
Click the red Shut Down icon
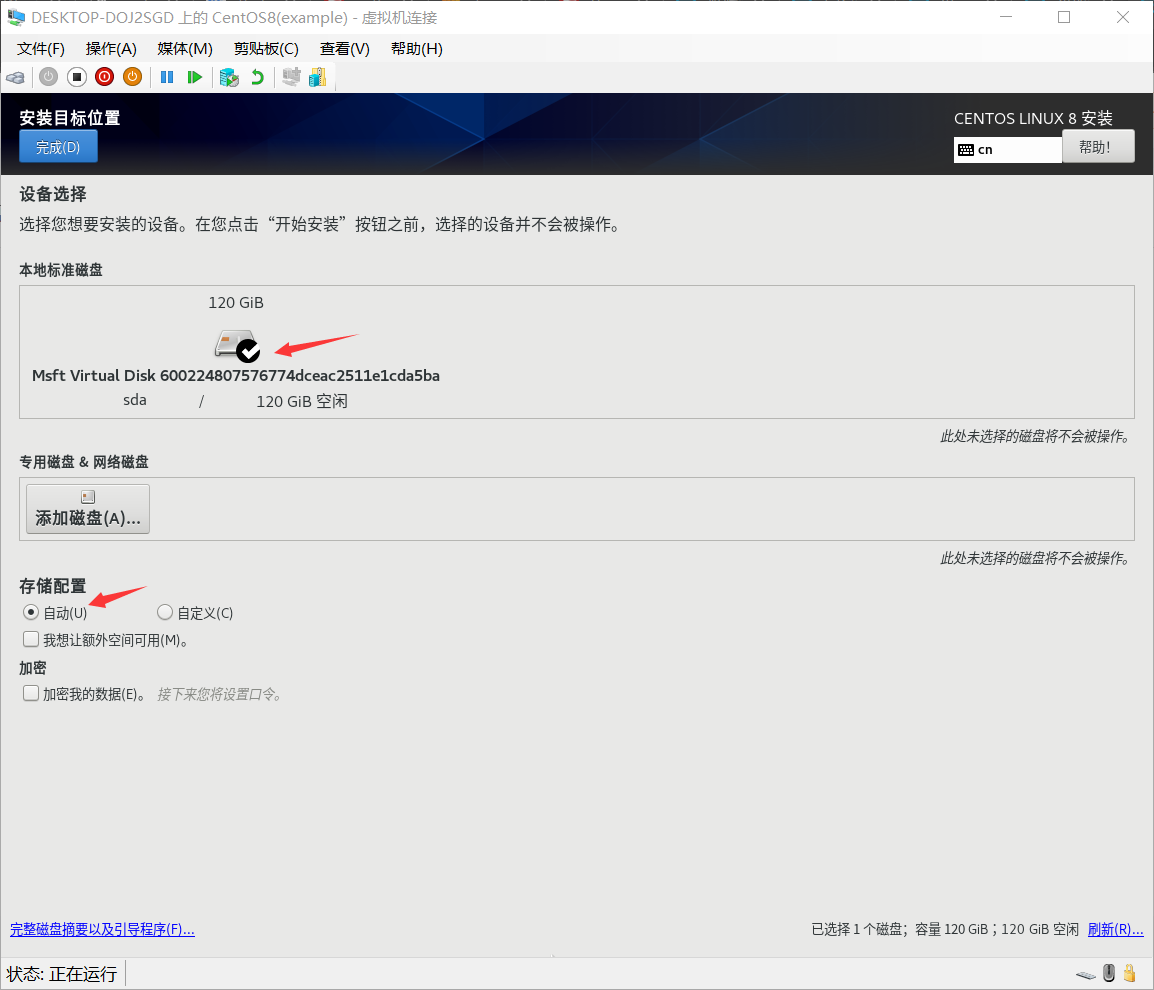click(x=105, y=77)
